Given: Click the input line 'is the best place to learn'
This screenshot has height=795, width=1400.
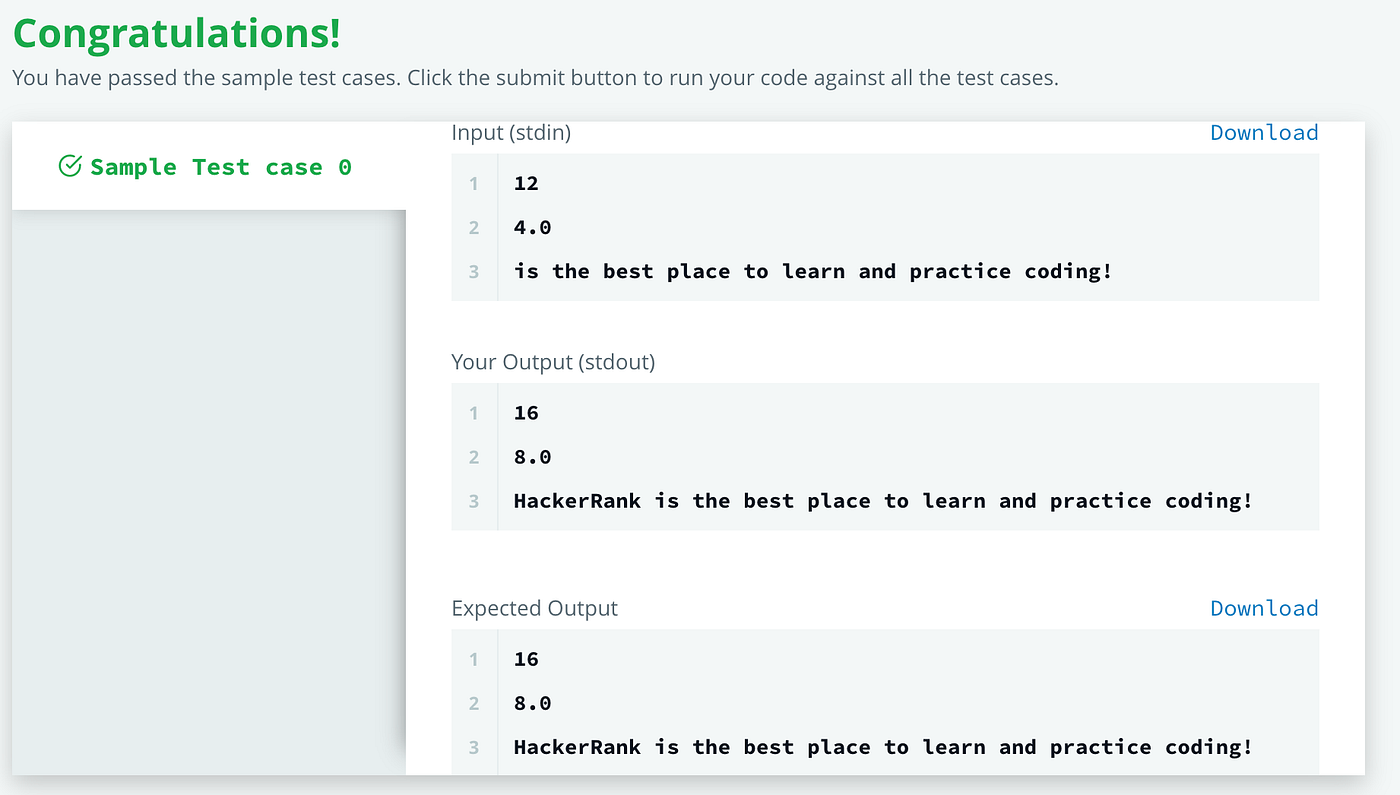Looking at the screenshot, I should click(812, 271).
